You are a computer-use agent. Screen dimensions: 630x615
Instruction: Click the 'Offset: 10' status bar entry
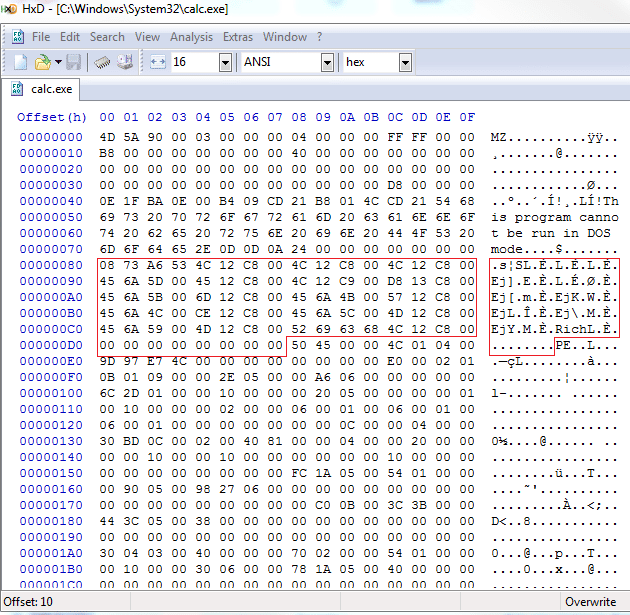click(x=28, y=602)
